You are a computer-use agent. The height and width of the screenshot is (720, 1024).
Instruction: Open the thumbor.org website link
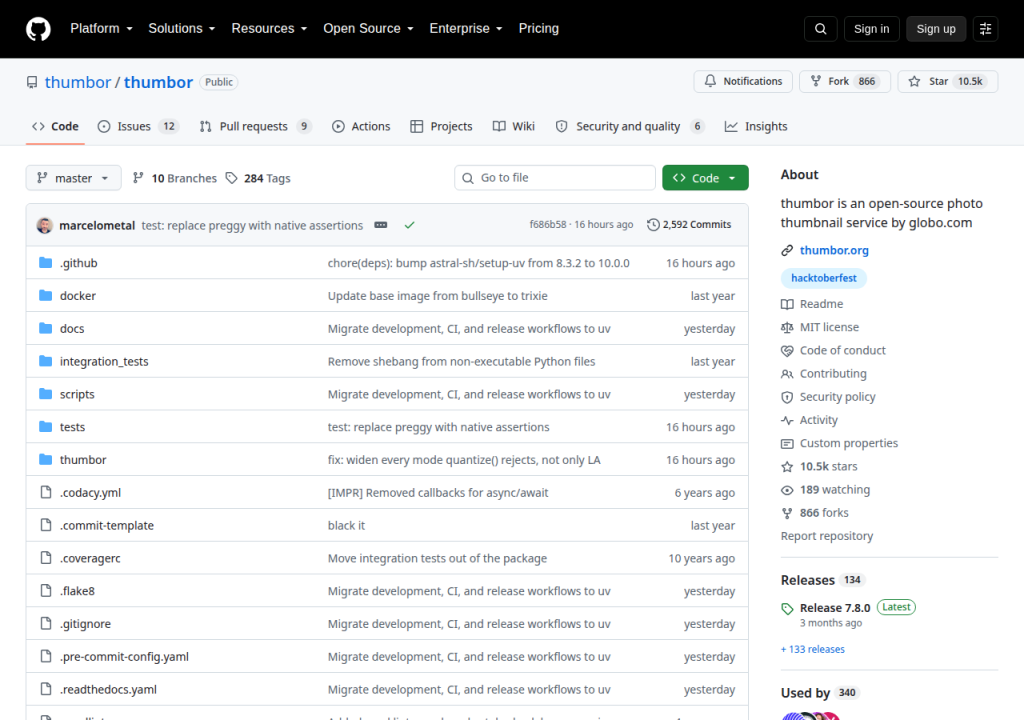tap(834, 250)
